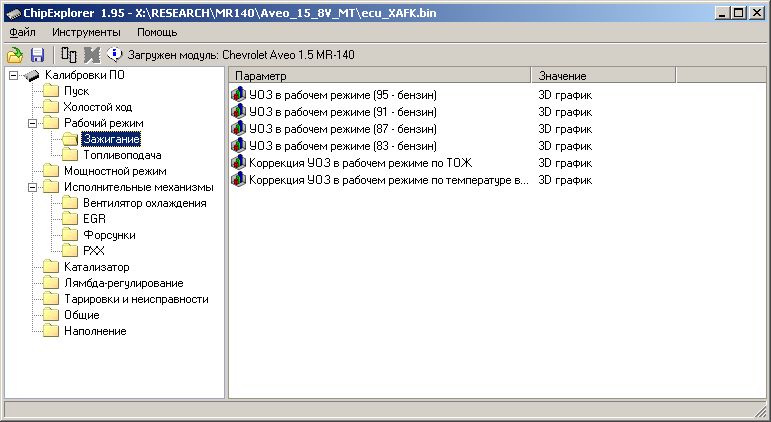
Task: Maximize the ChipExplorer window
Action: [739, 13]
